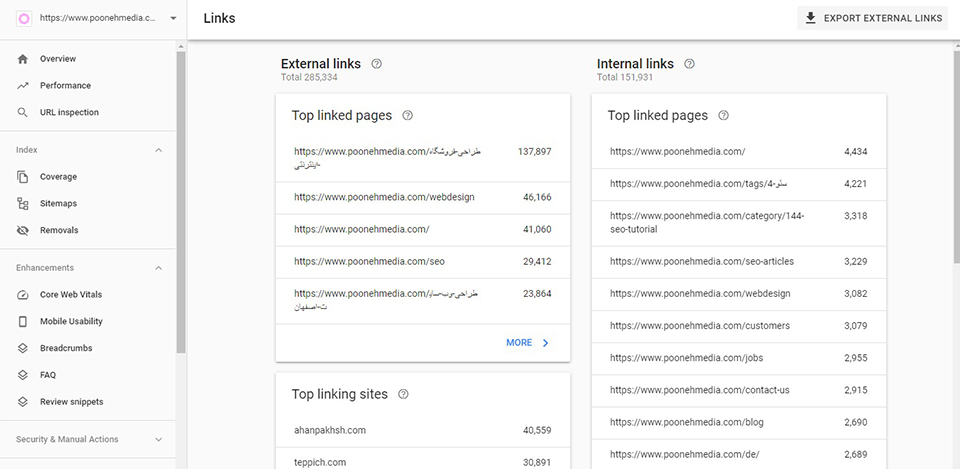Click download icon in Export External Links
Screen dimensions: 960x469
click(811, 18)
